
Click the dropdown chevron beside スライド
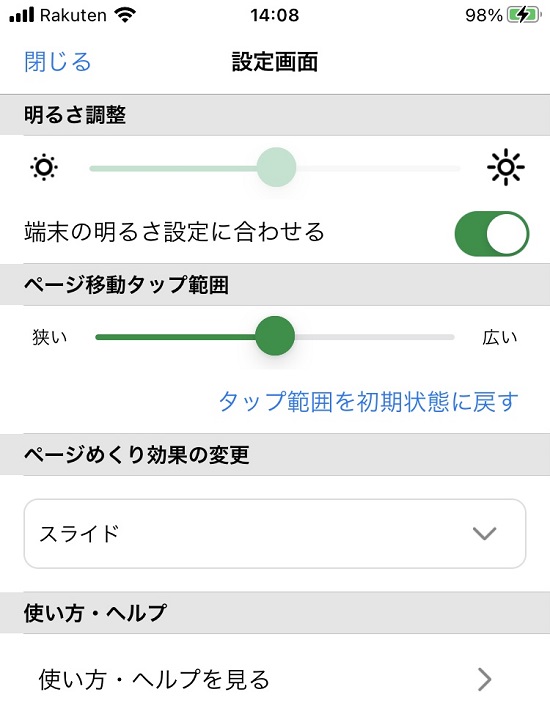pyautogui.click(x=484, y=533)
